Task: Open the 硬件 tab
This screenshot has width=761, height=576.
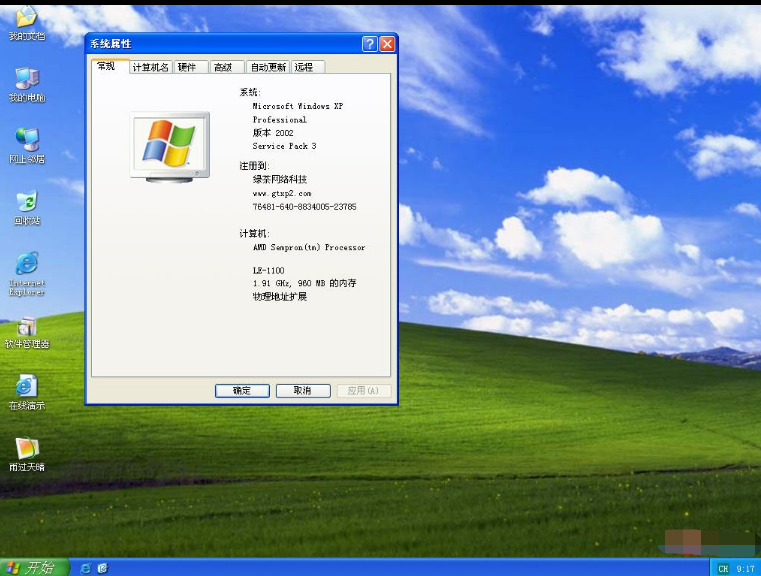Action: click(187, 67)
